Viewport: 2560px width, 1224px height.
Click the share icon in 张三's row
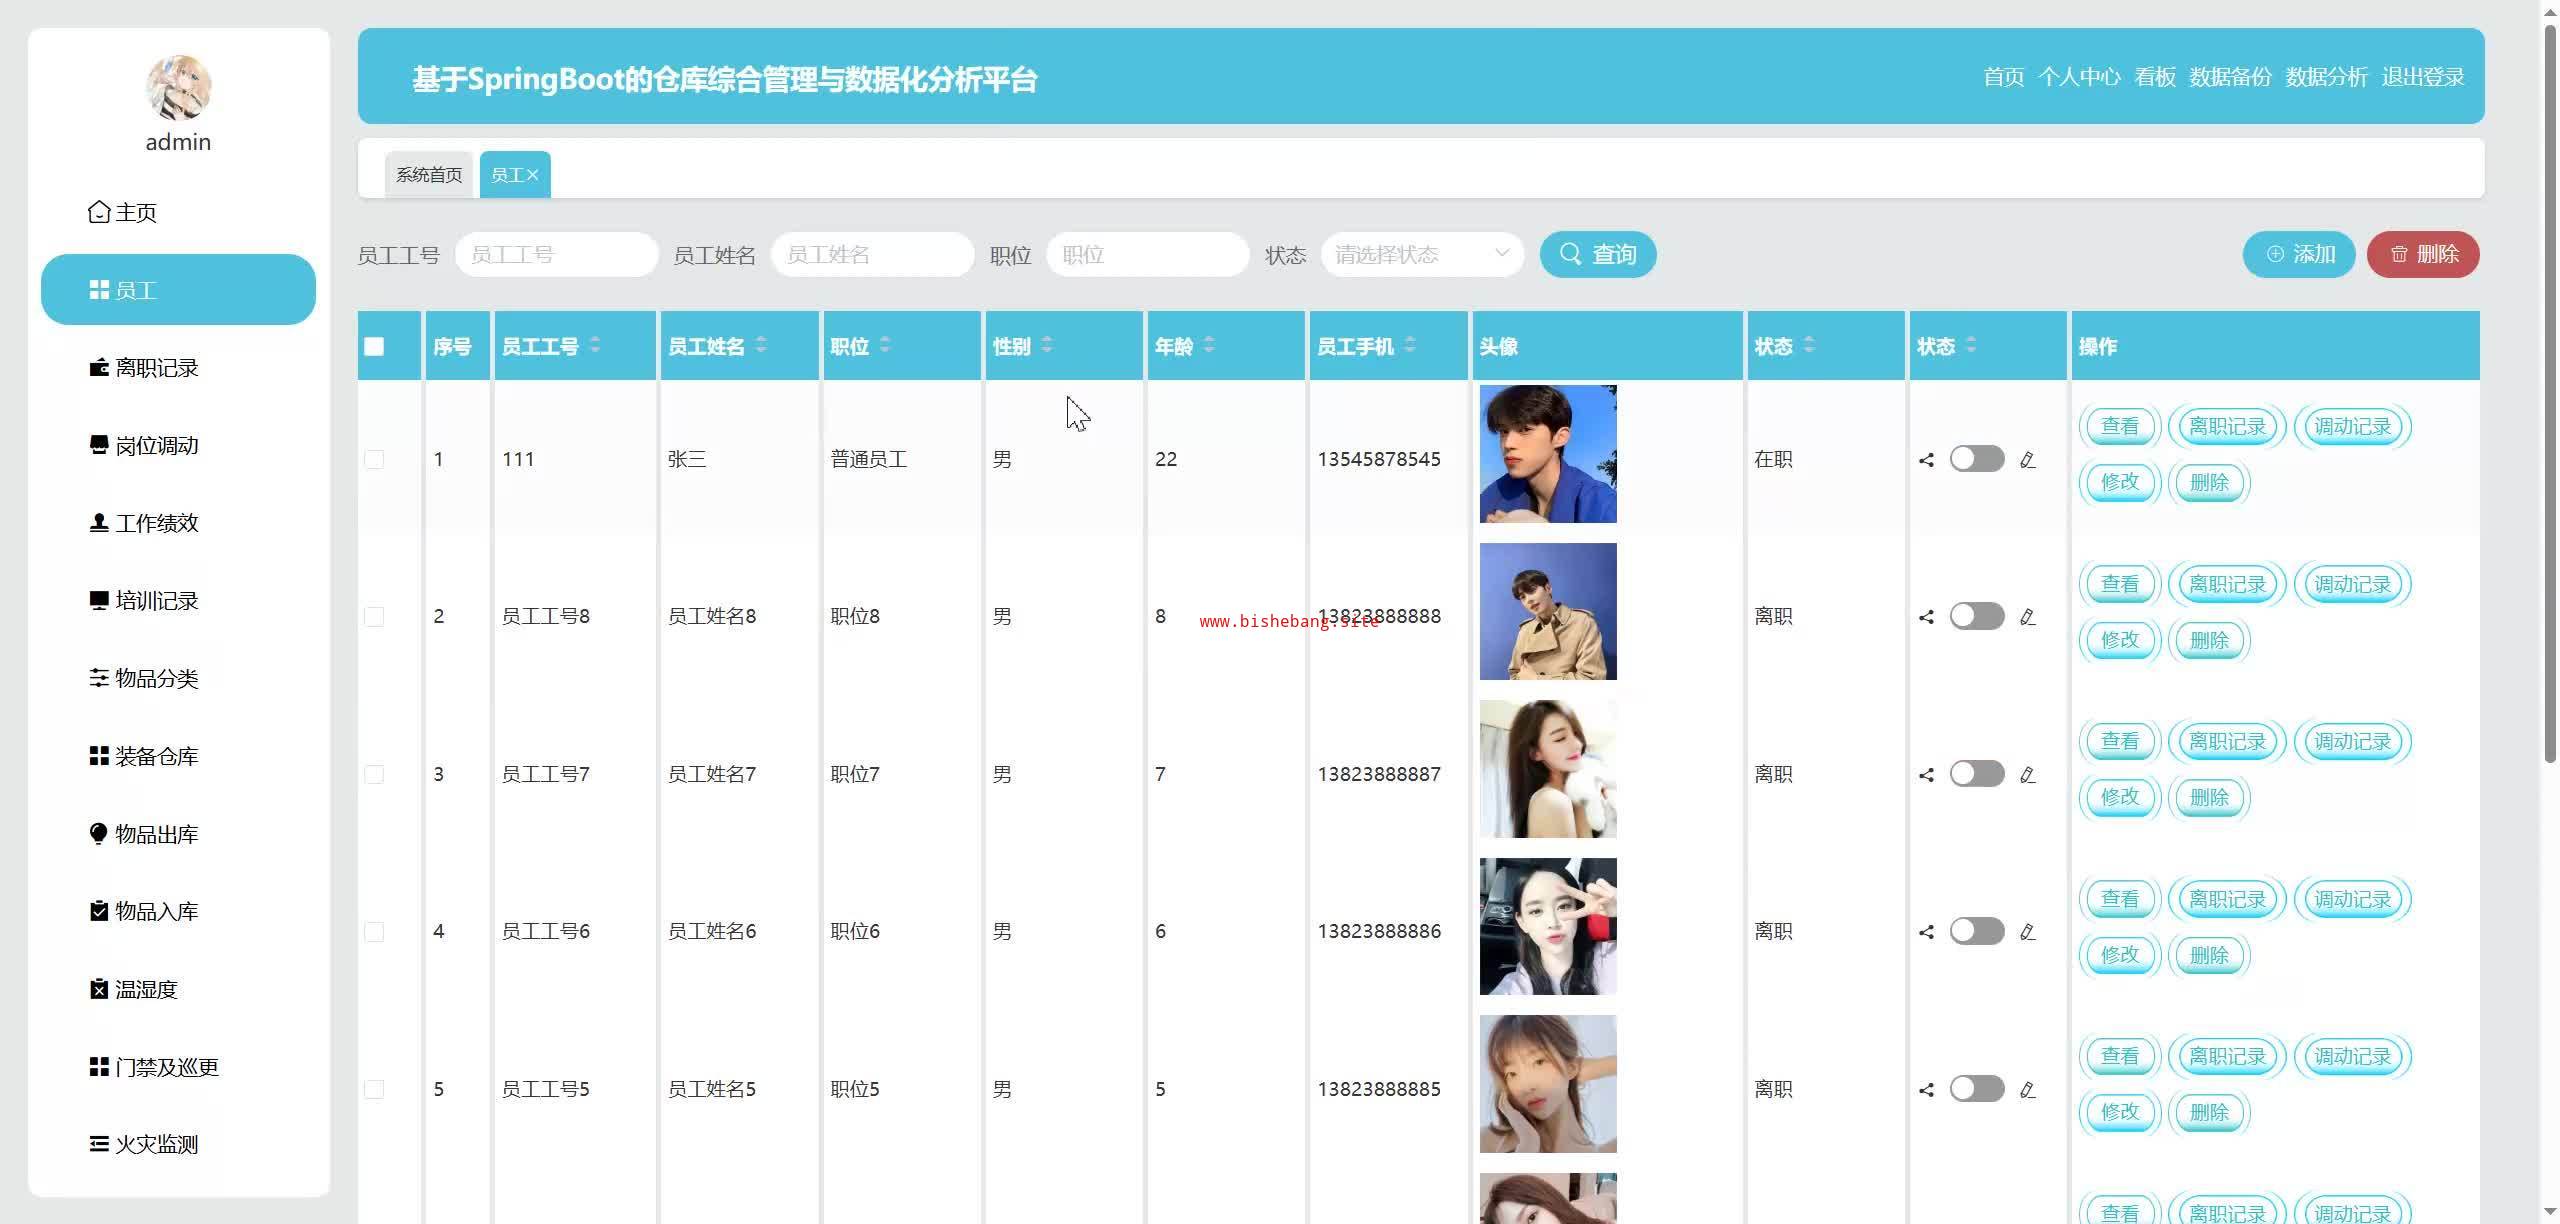[1926, 460]
